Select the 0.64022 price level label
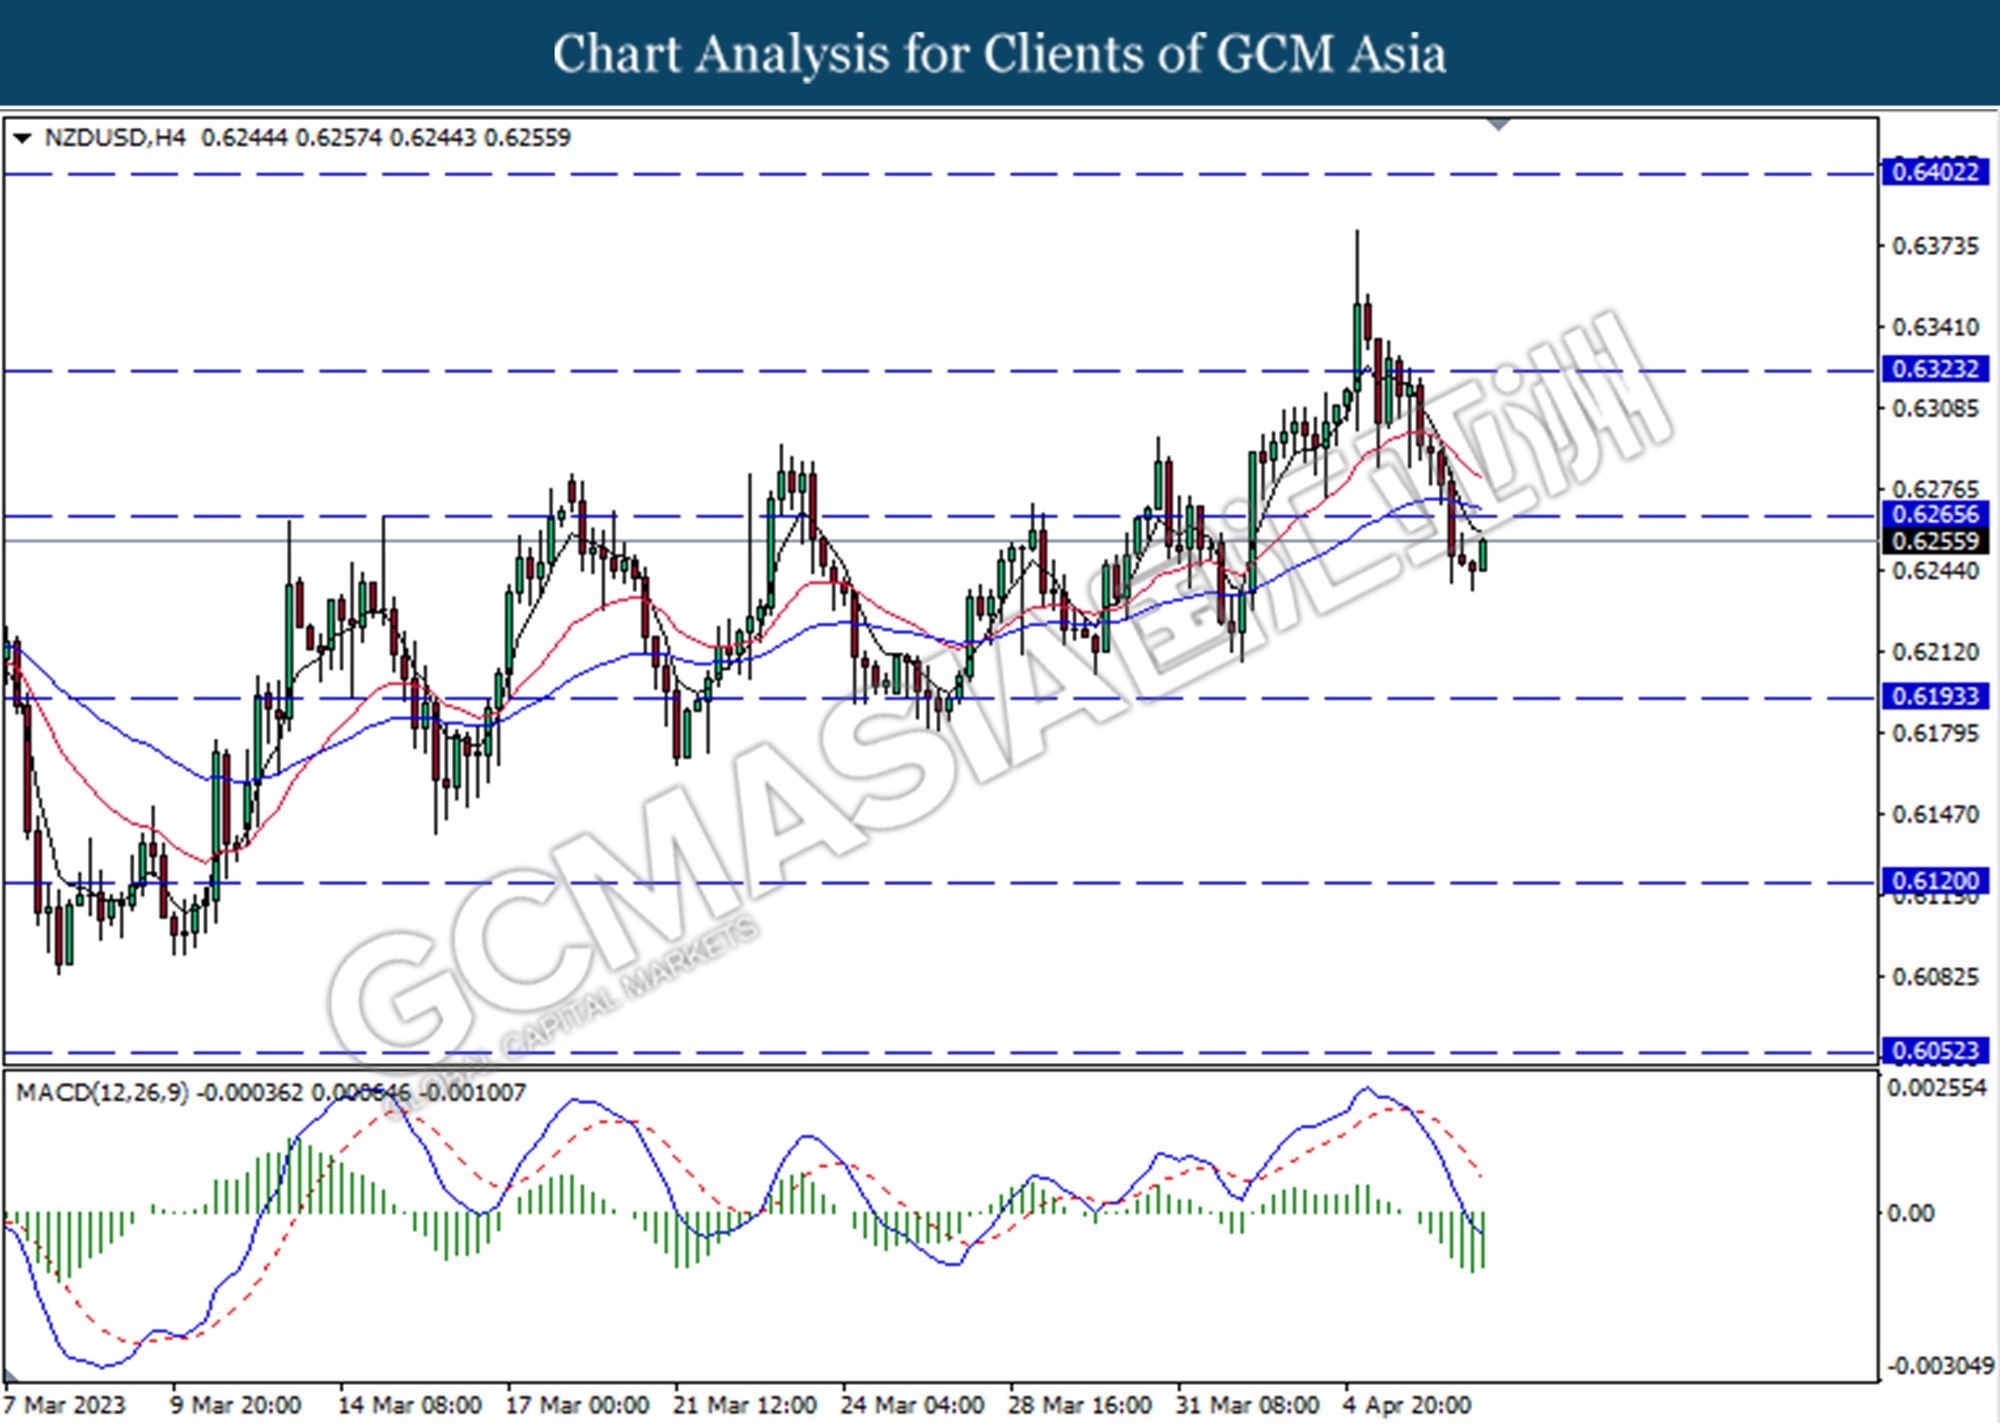The height and width of the screenshot is (1428, 2000). (1936, 172)
